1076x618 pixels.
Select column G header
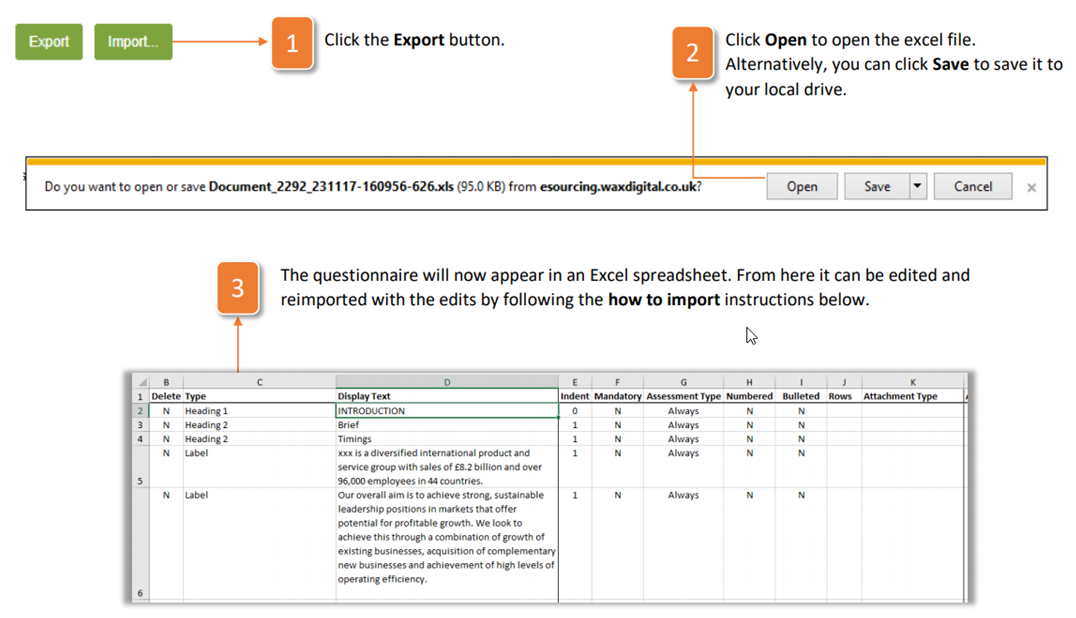pos(683,382)
